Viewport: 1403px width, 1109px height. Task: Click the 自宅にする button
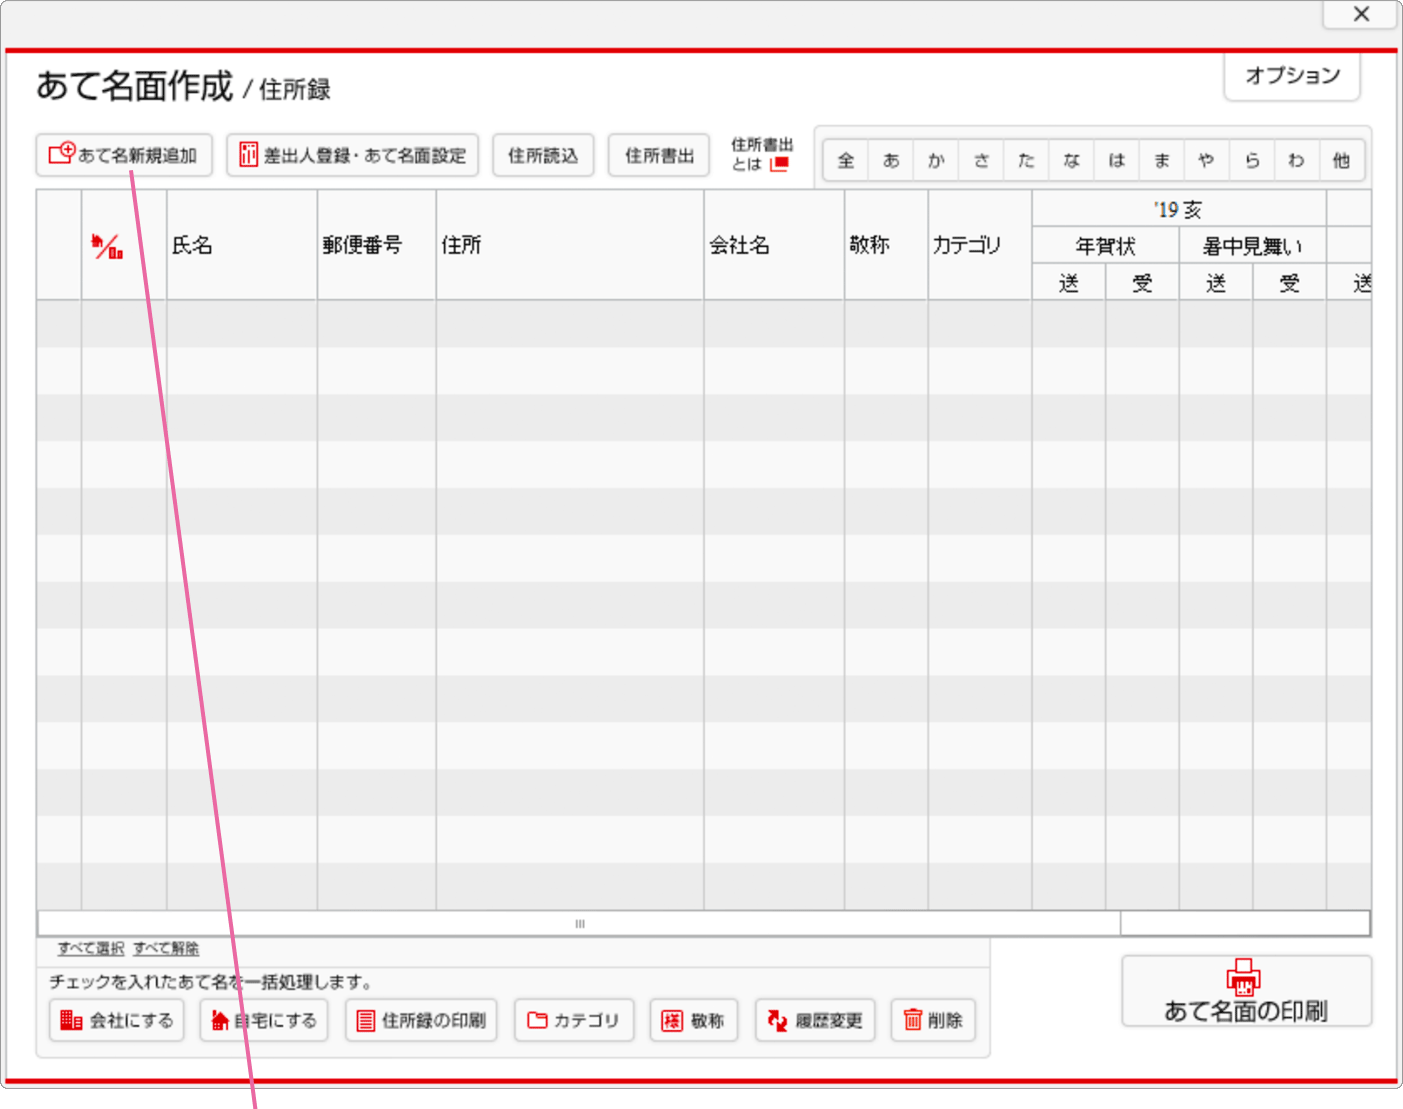264,1020
